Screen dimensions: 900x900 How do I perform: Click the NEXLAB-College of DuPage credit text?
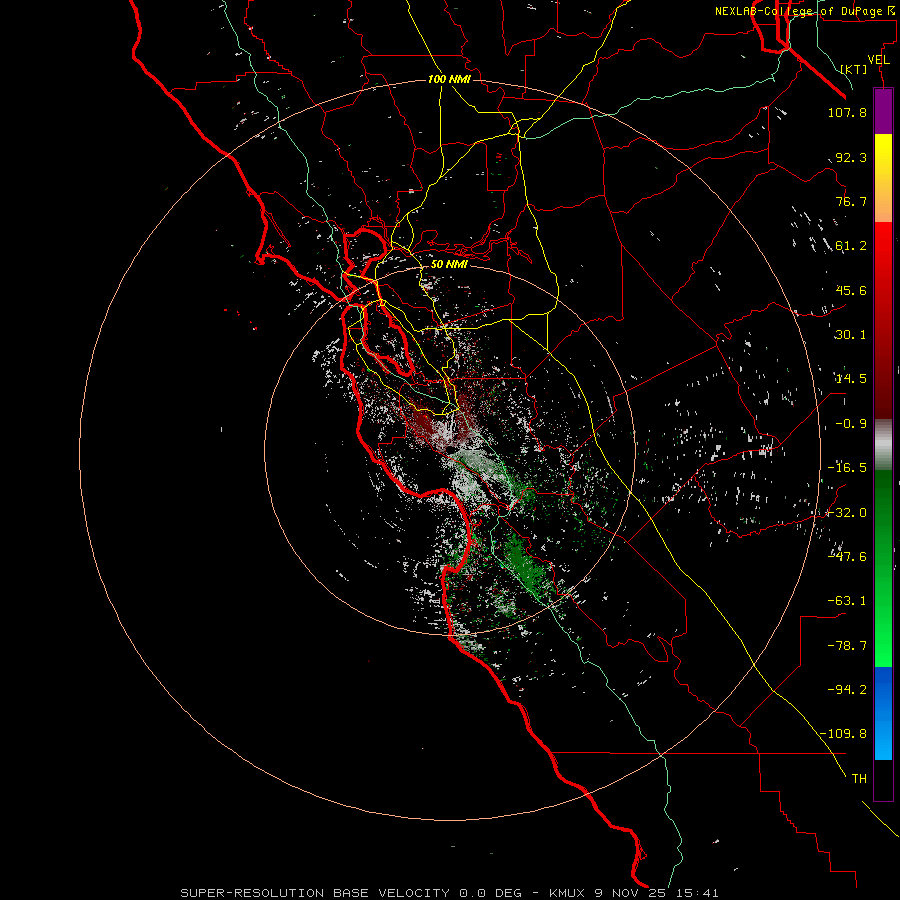coord(806,11)
